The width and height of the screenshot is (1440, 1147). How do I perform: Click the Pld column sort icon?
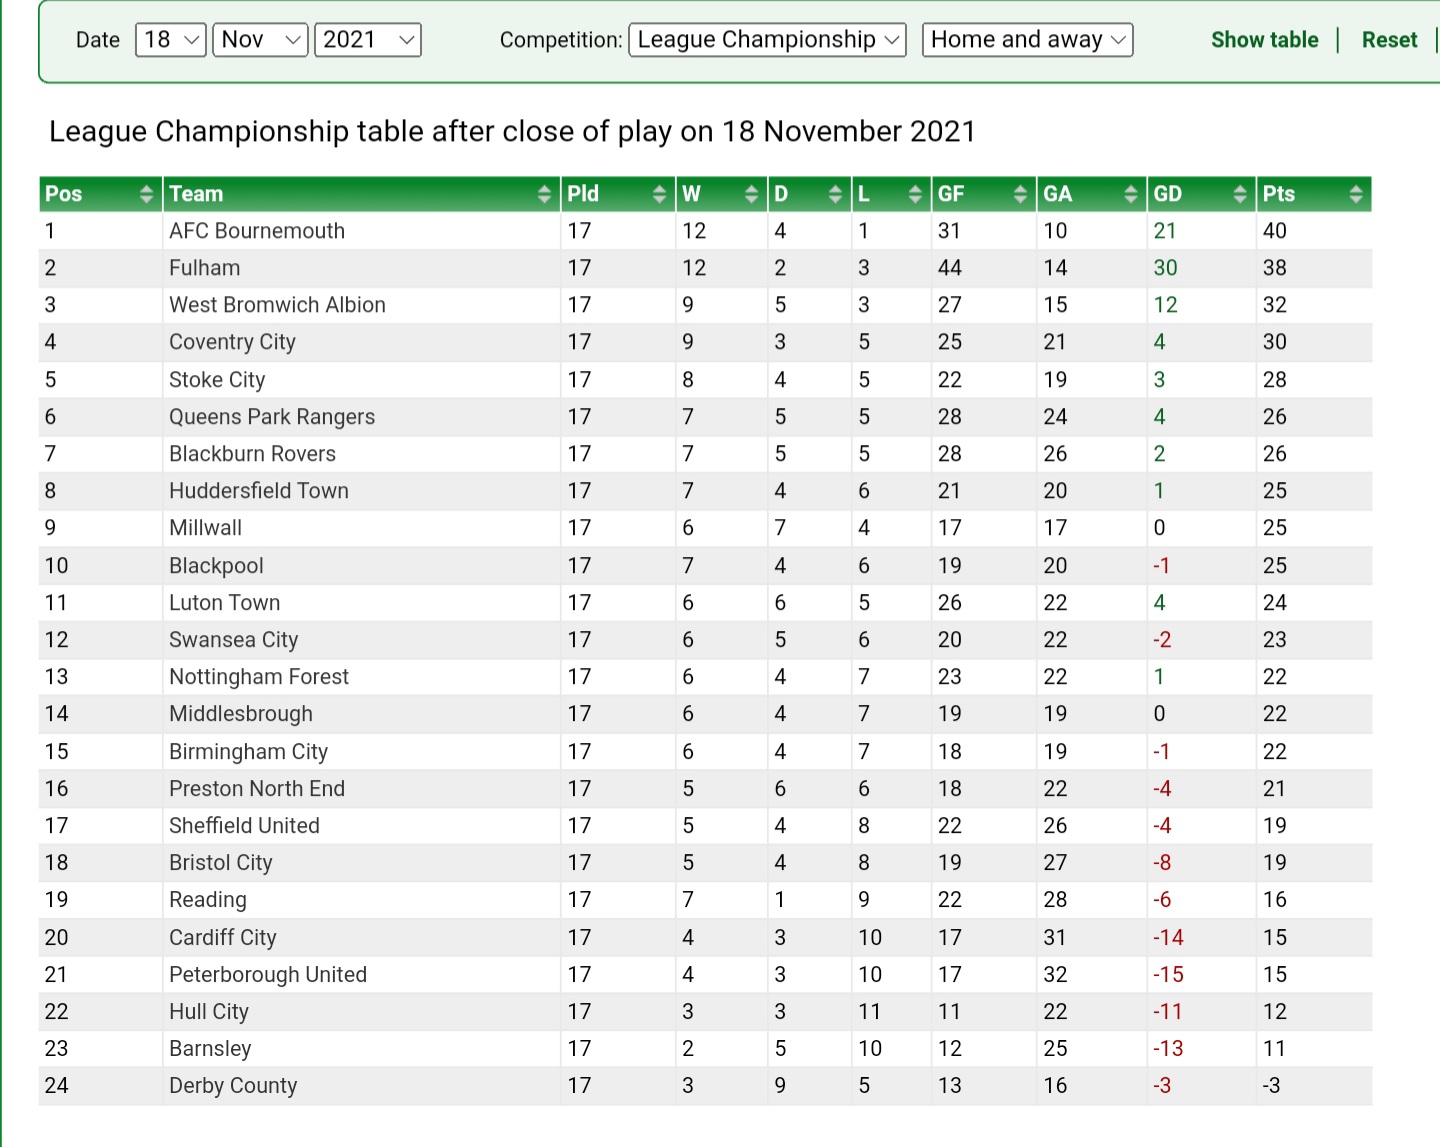coord(659,194)
